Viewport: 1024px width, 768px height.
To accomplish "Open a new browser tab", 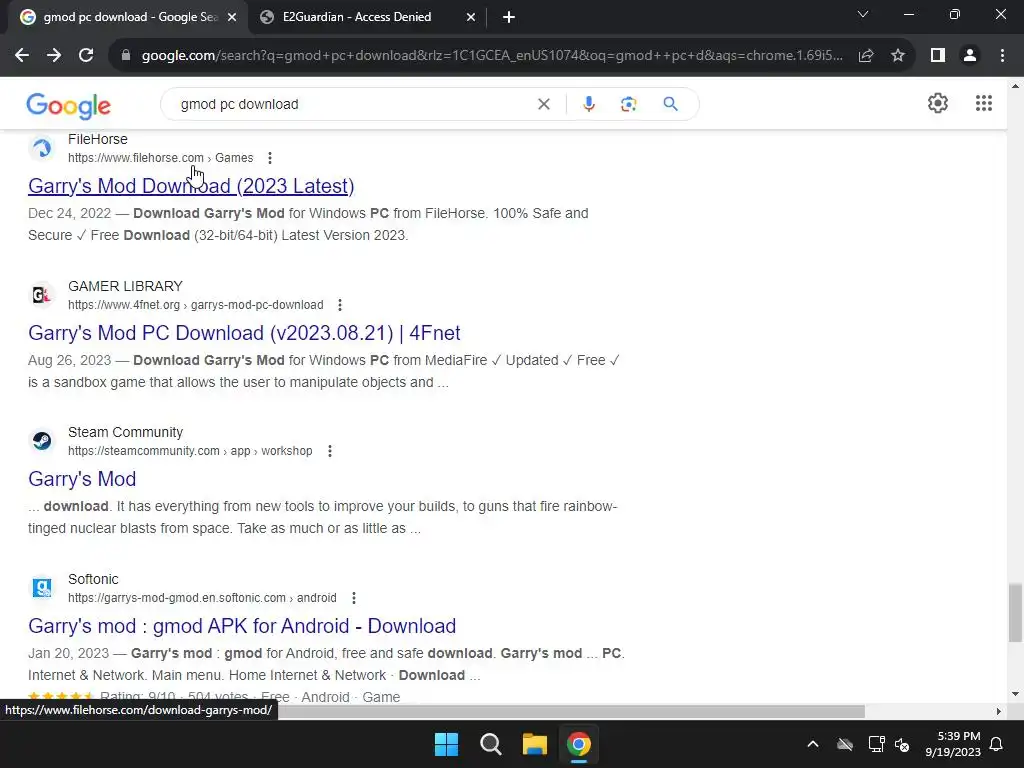I will tap(509, 18).
